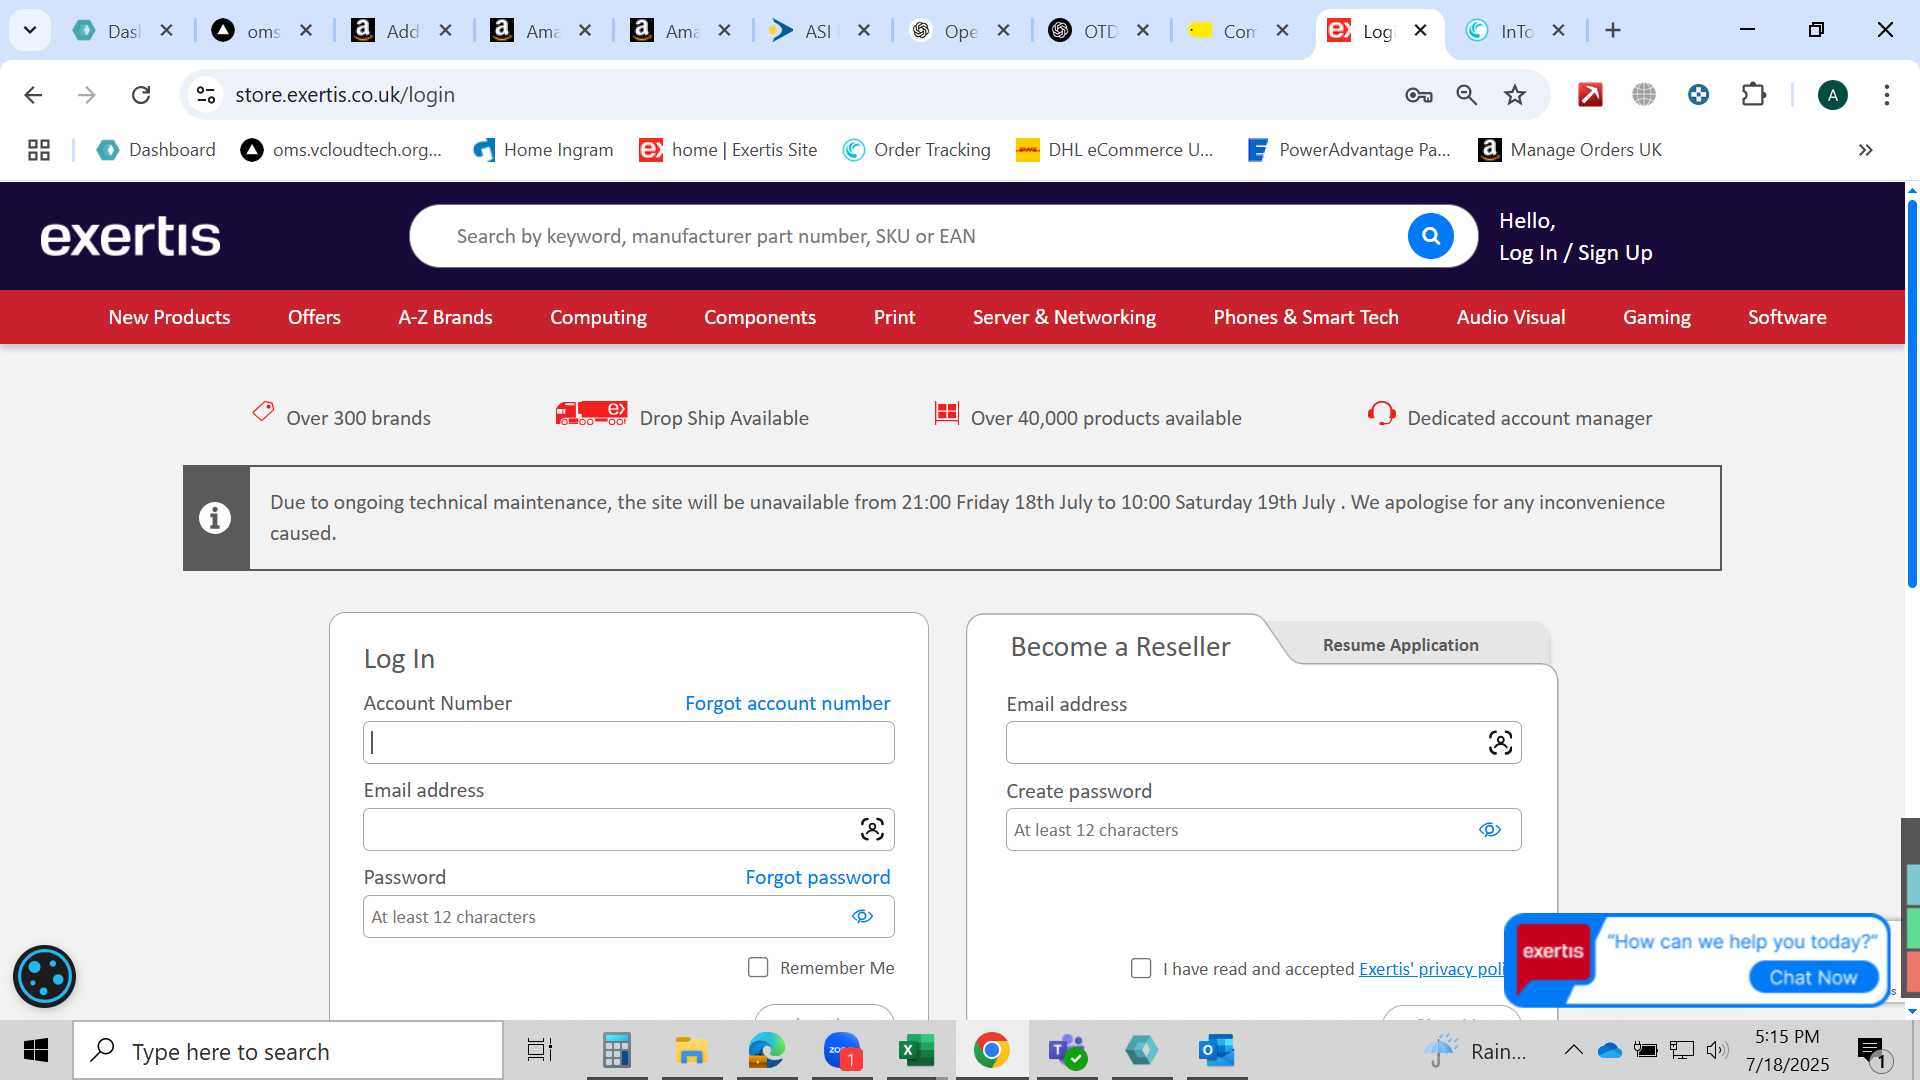Toggle Log In password visibility eye
Viewport: 1920px width, 1080px height.
[x=862, y=916]
